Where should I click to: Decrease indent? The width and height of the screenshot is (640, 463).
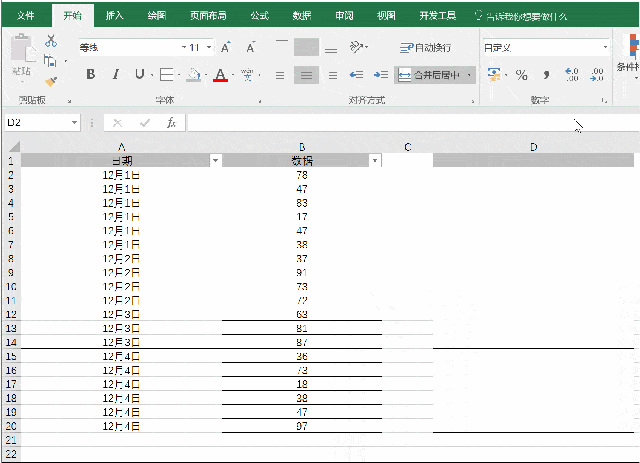click(356, 75)
